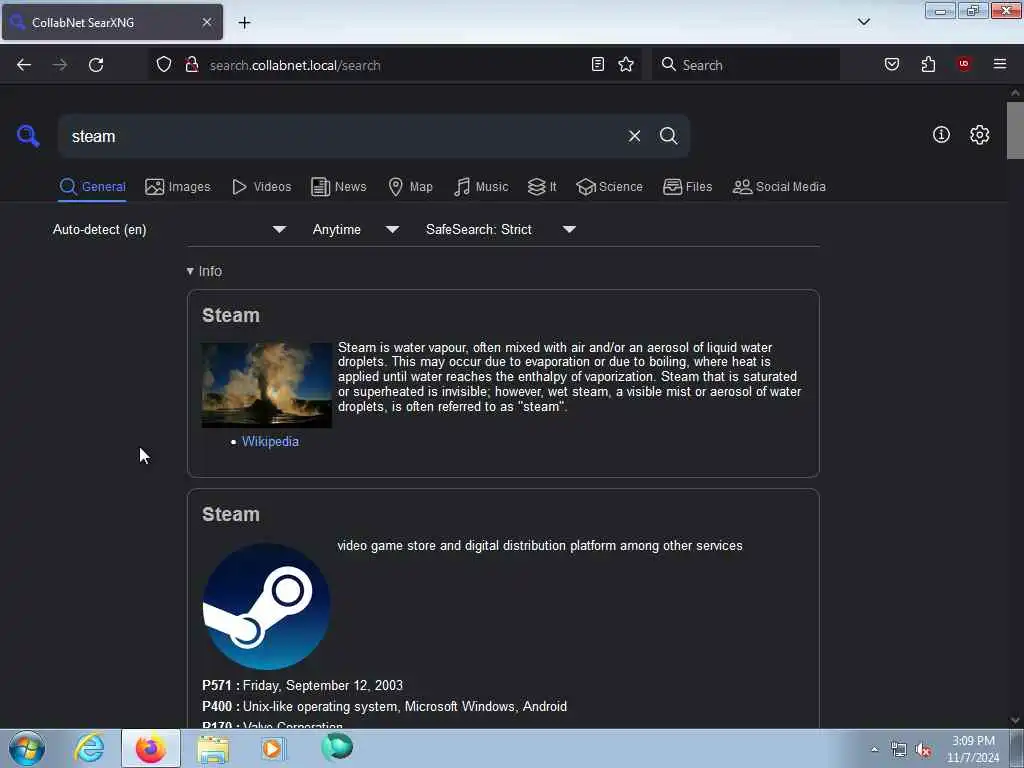Toggle reader view icon
Screen dimensions: 1024x768
click(598, 64)
